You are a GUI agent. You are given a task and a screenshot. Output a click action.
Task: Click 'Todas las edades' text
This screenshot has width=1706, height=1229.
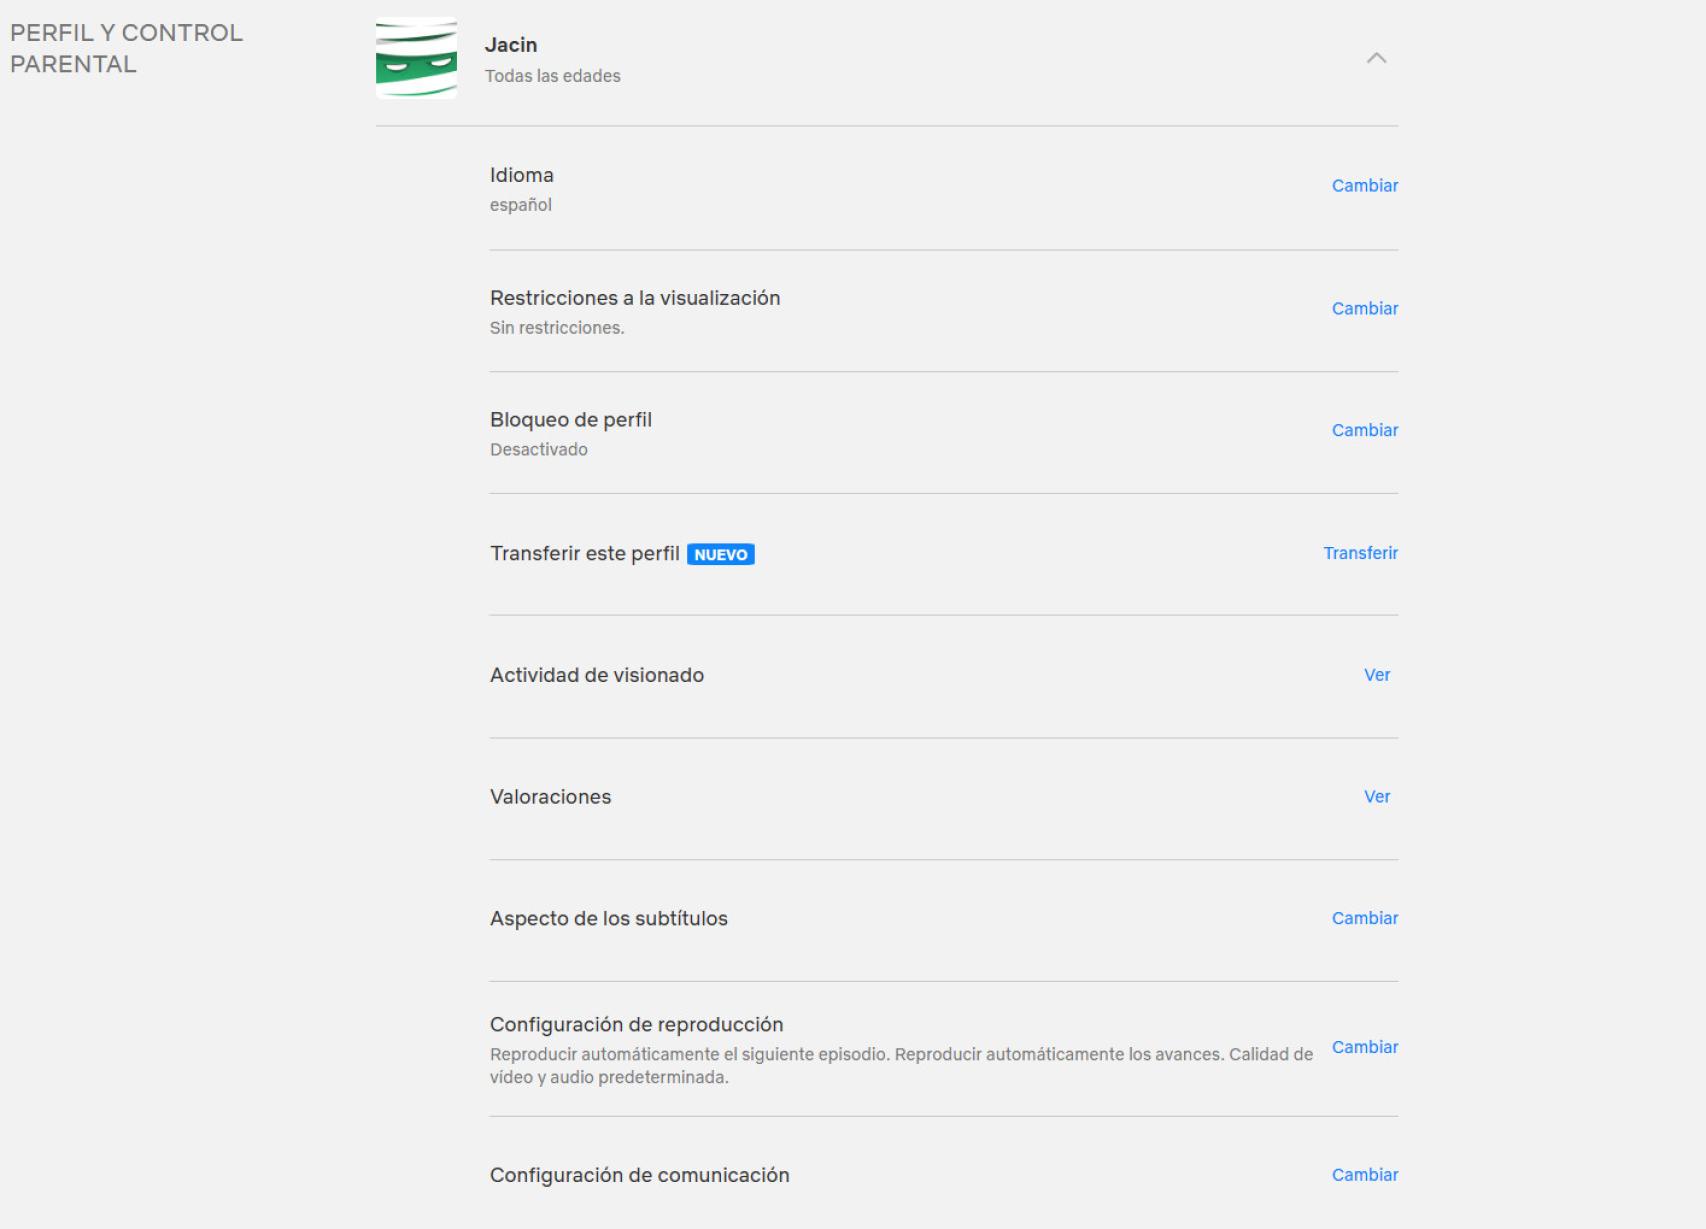click(552, 76)
